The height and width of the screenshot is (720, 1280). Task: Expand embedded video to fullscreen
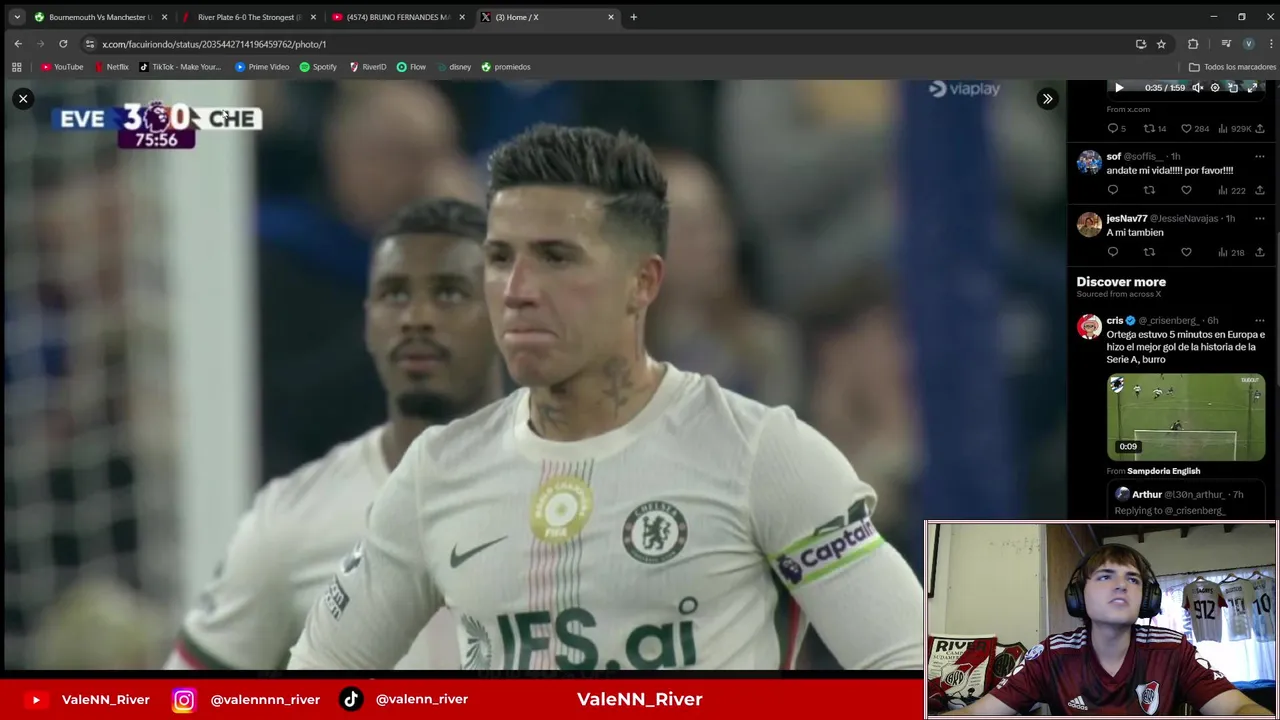coord(1251,88)
